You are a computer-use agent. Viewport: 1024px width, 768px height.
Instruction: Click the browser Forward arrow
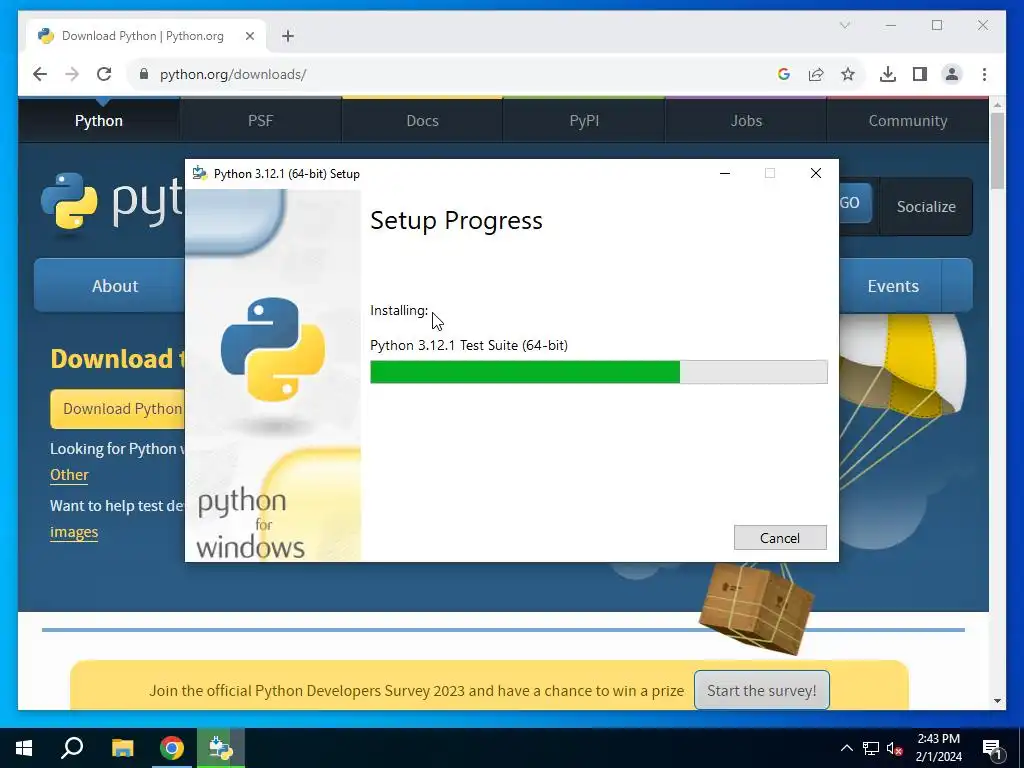click(72, 74)
